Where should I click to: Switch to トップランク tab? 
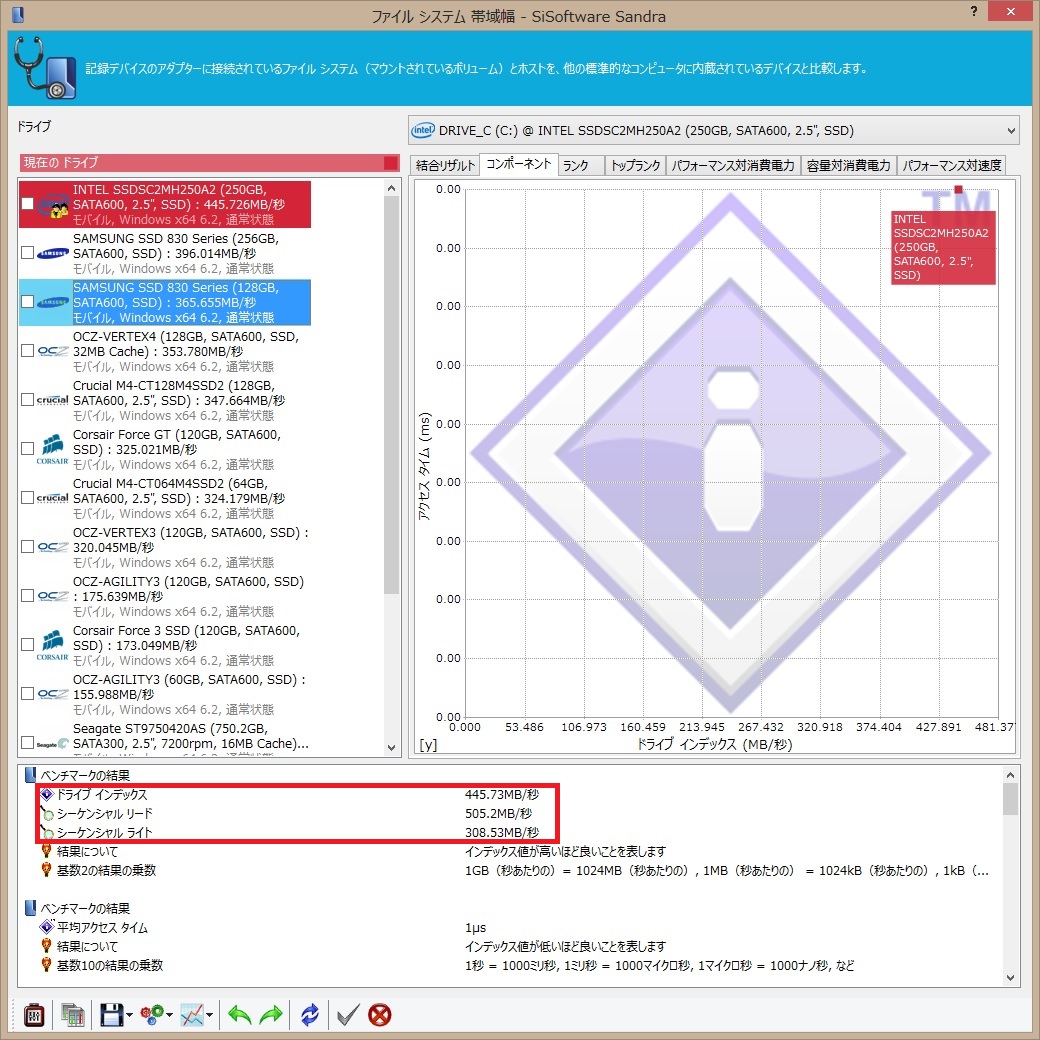coord(635,165)
